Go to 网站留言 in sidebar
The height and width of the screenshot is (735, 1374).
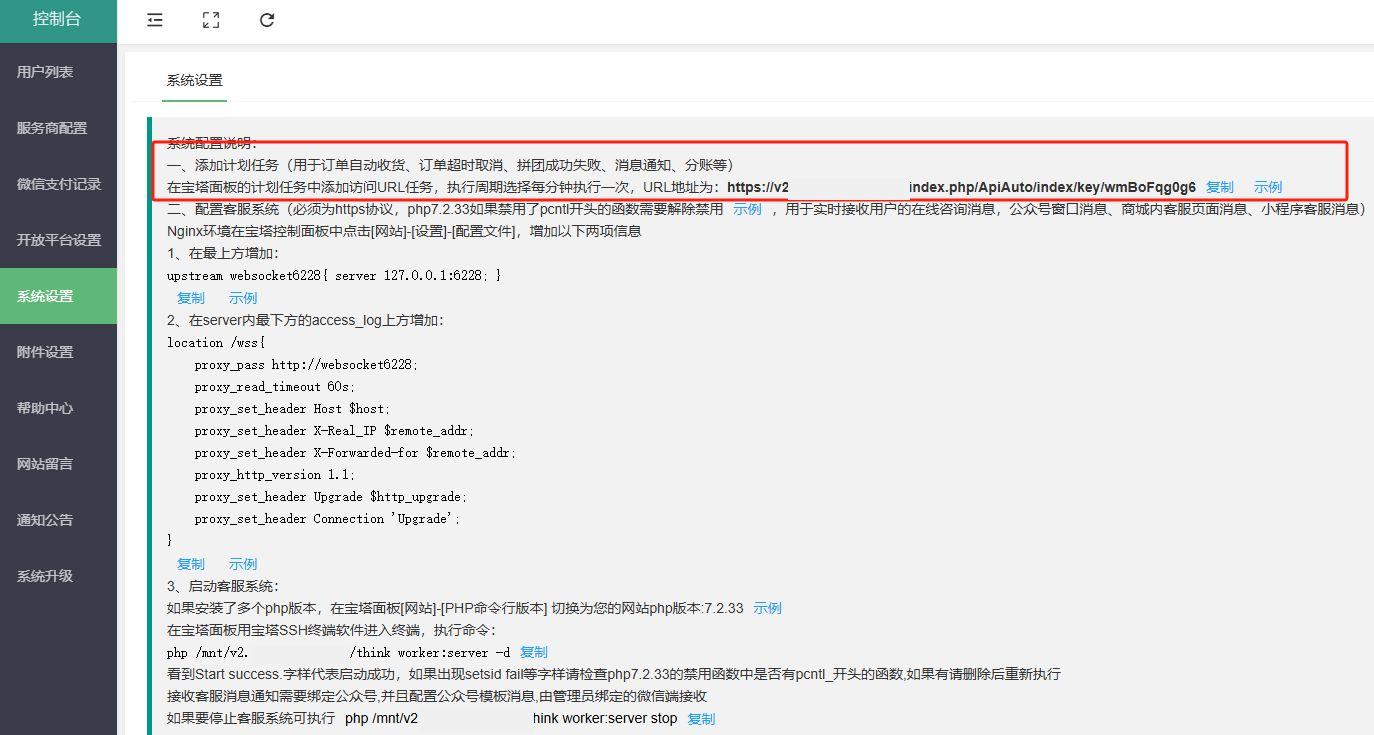45,464
